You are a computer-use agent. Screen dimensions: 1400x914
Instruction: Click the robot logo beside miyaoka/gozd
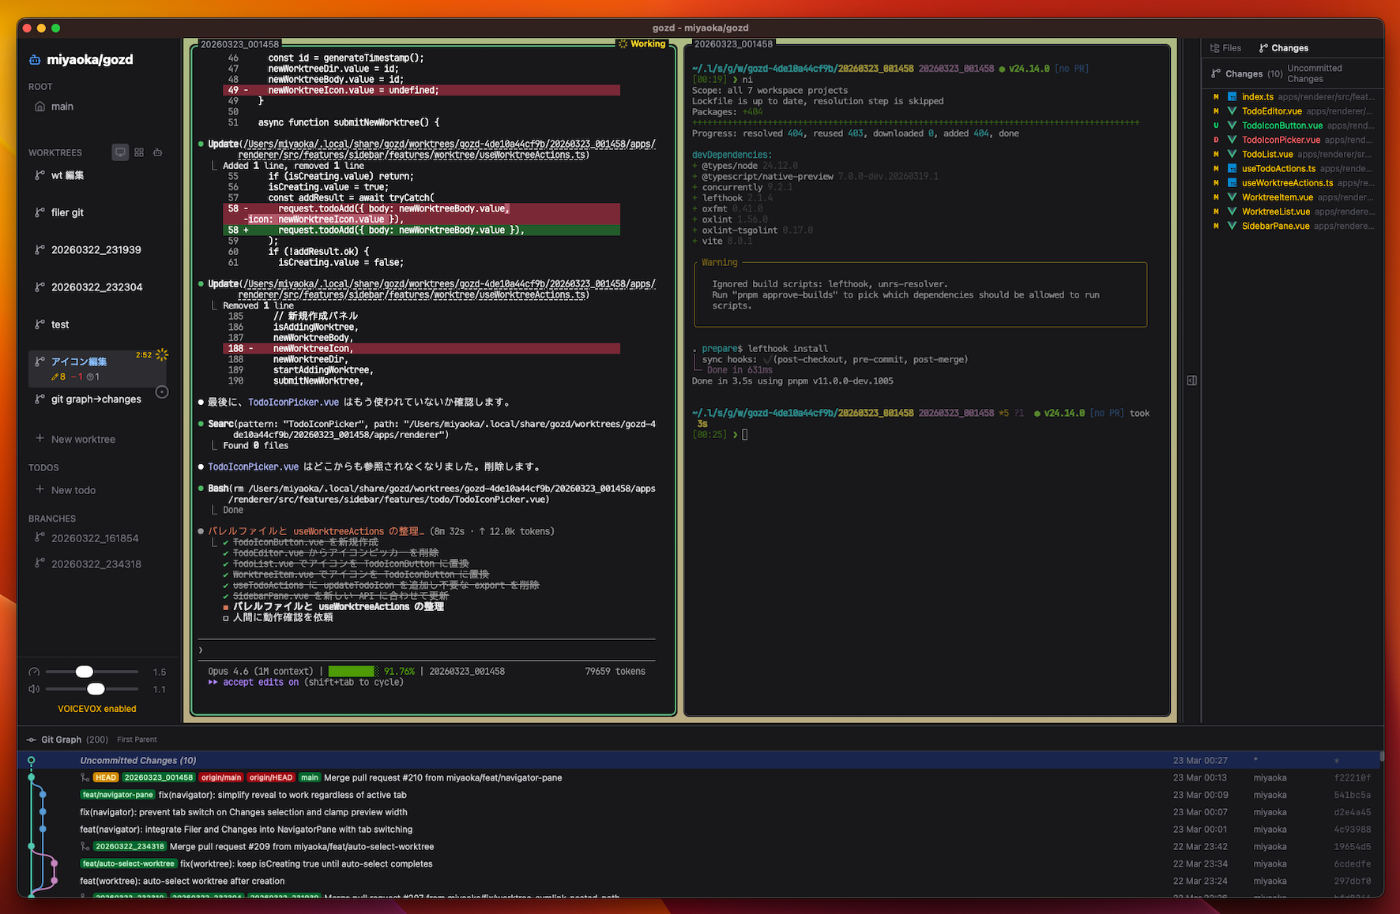[x=35, y=60]
